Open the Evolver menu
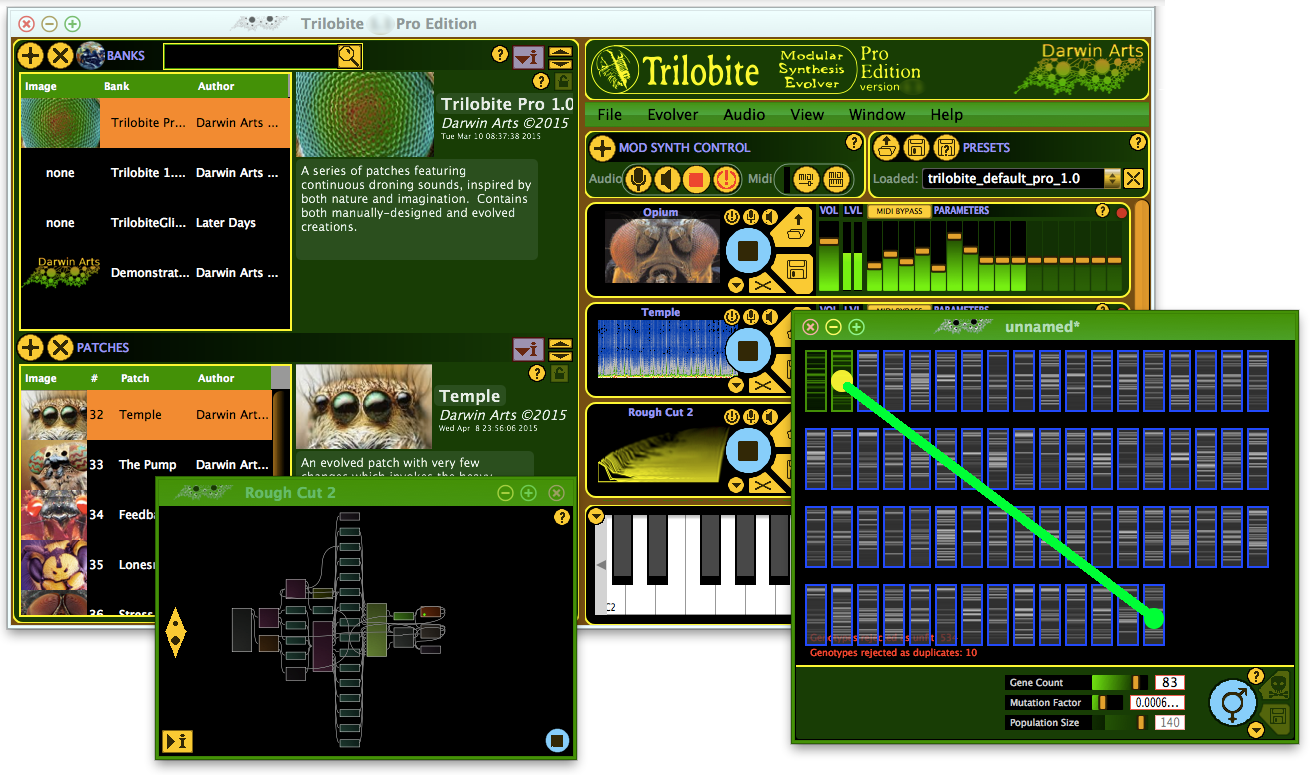 click(672, 115)
